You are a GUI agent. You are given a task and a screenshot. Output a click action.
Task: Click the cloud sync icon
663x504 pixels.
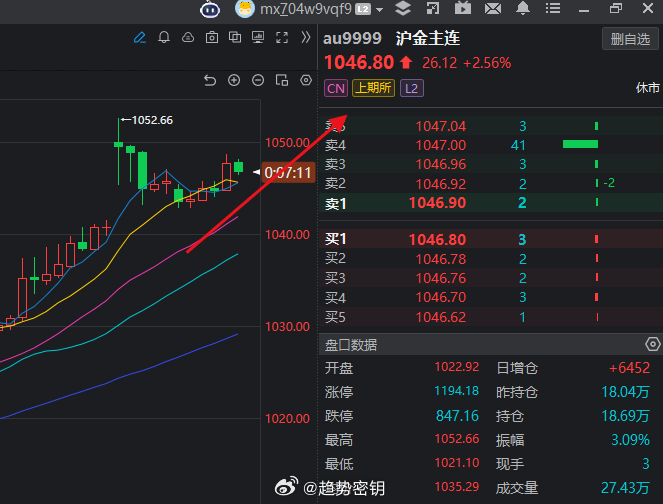pyautogui.click(x=188, y=38)
